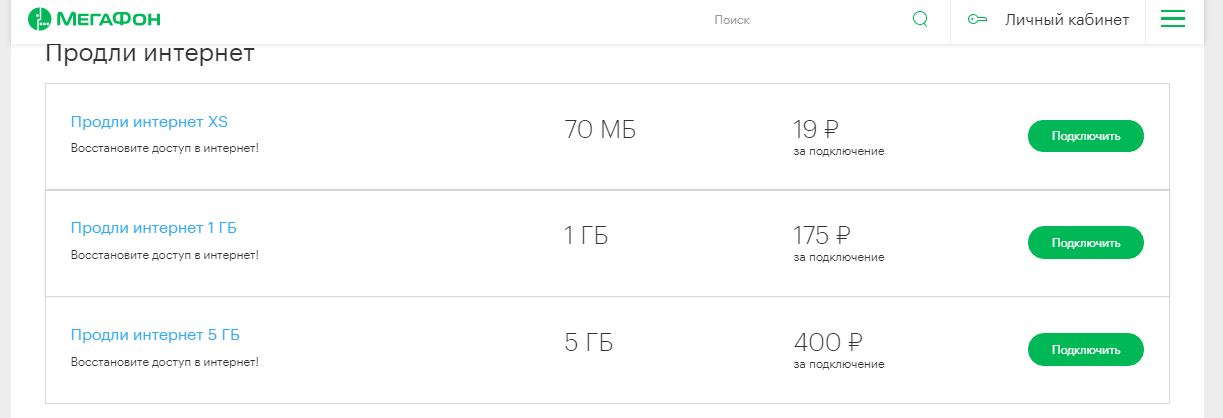Image resolution: width=1223 pixels, height=418 pixels.
Task: Select the 5 ГБ data volume text
Action: point(589,343)
